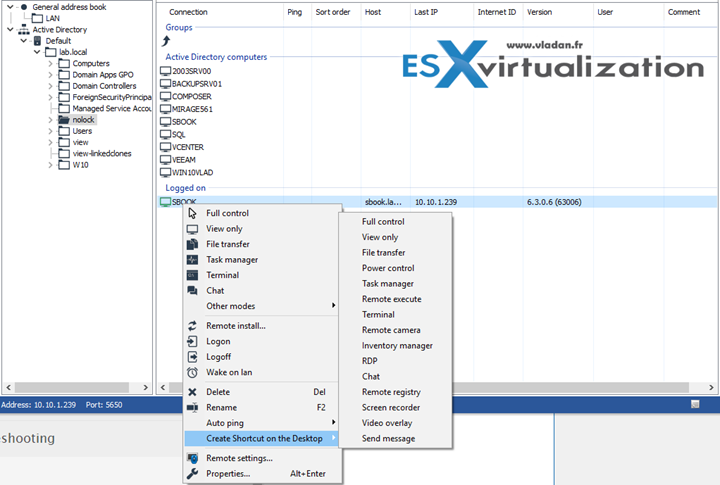Select Remote execute in the submenu

tap(391, 299)
